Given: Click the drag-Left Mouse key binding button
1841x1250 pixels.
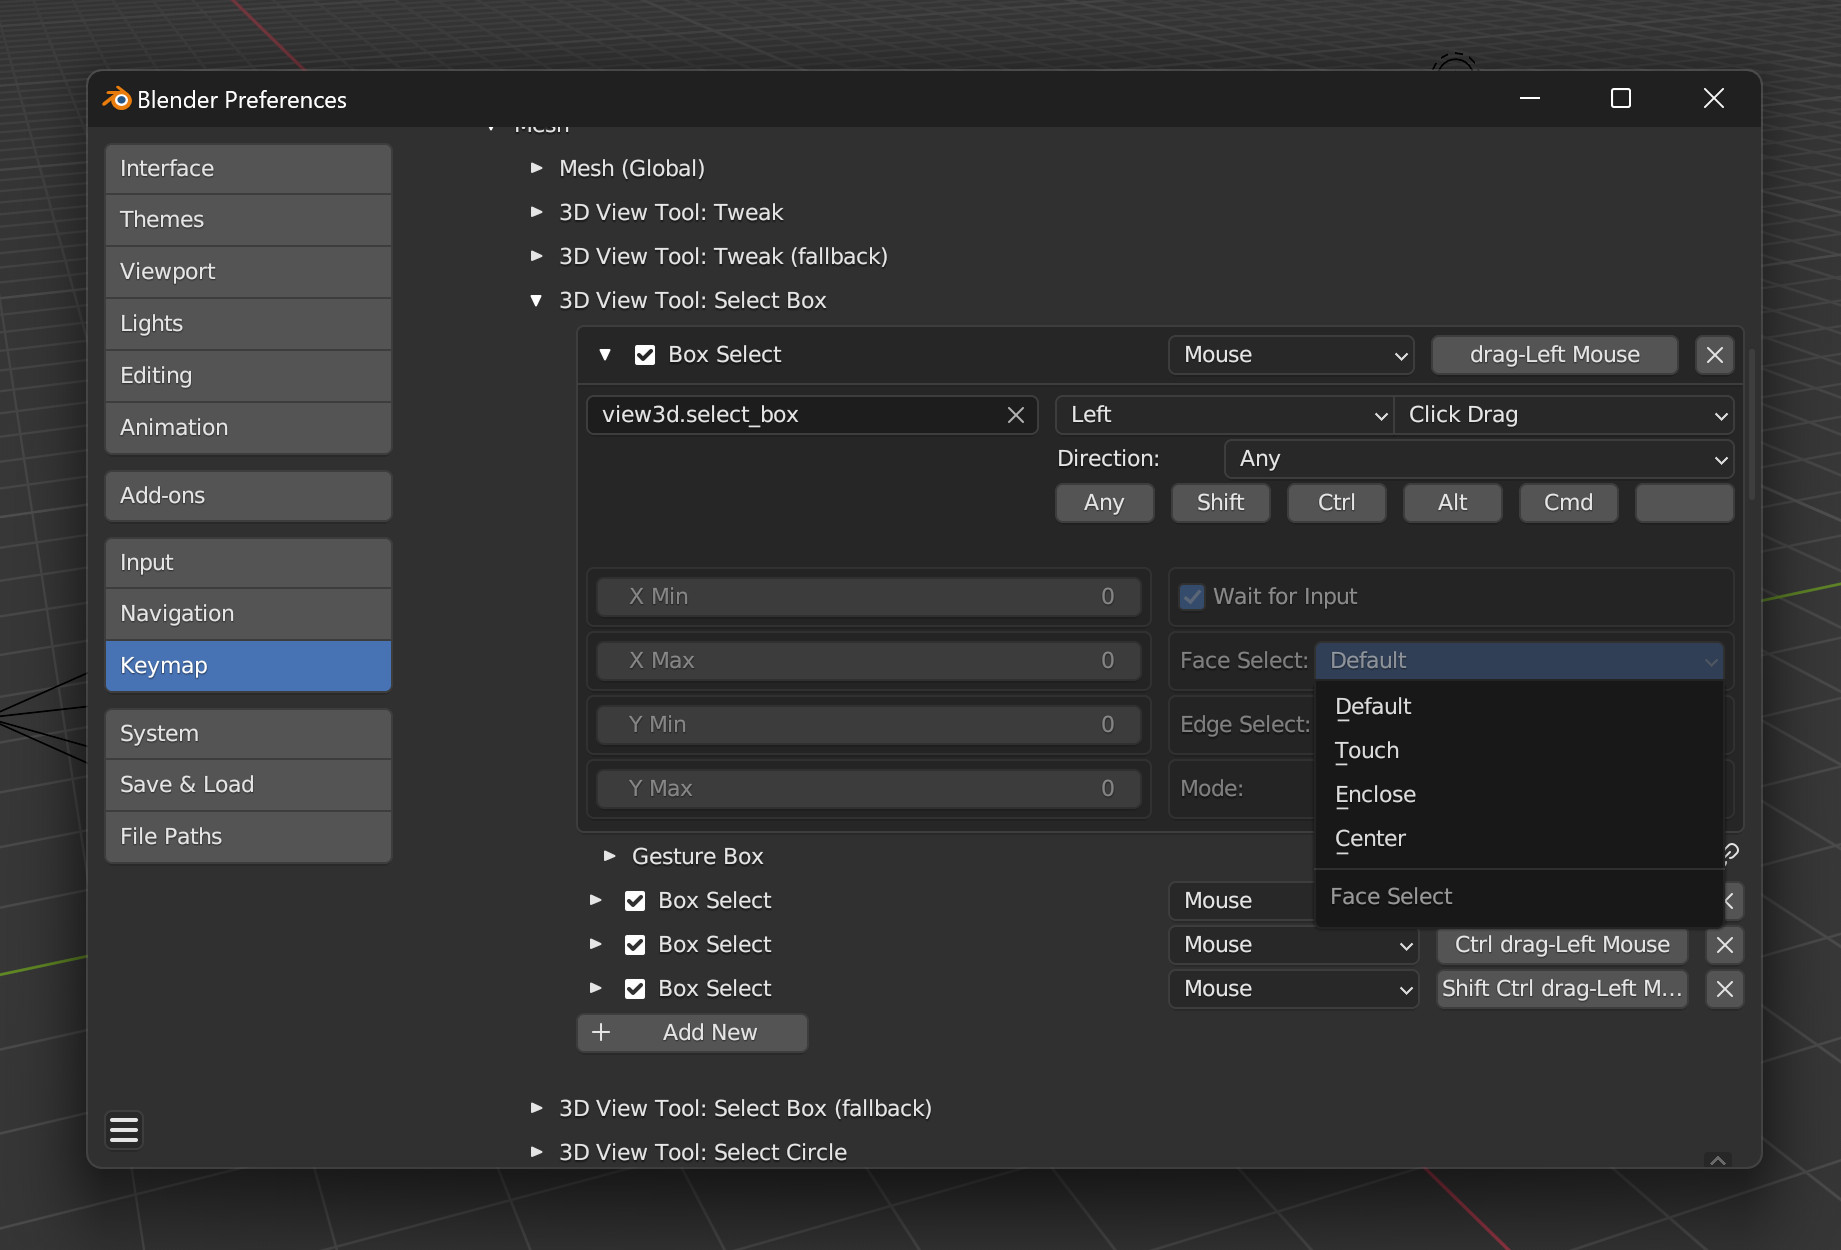Looking at the screenshot, I should pyautogui.click(x=1555, y=355).
